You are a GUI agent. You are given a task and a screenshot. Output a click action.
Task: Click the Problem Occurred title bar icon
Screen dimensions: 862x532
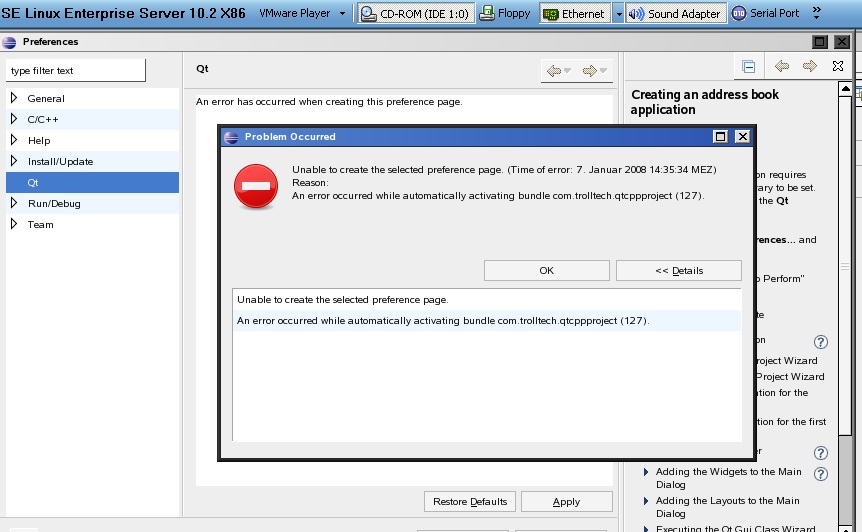coord(231,137)
